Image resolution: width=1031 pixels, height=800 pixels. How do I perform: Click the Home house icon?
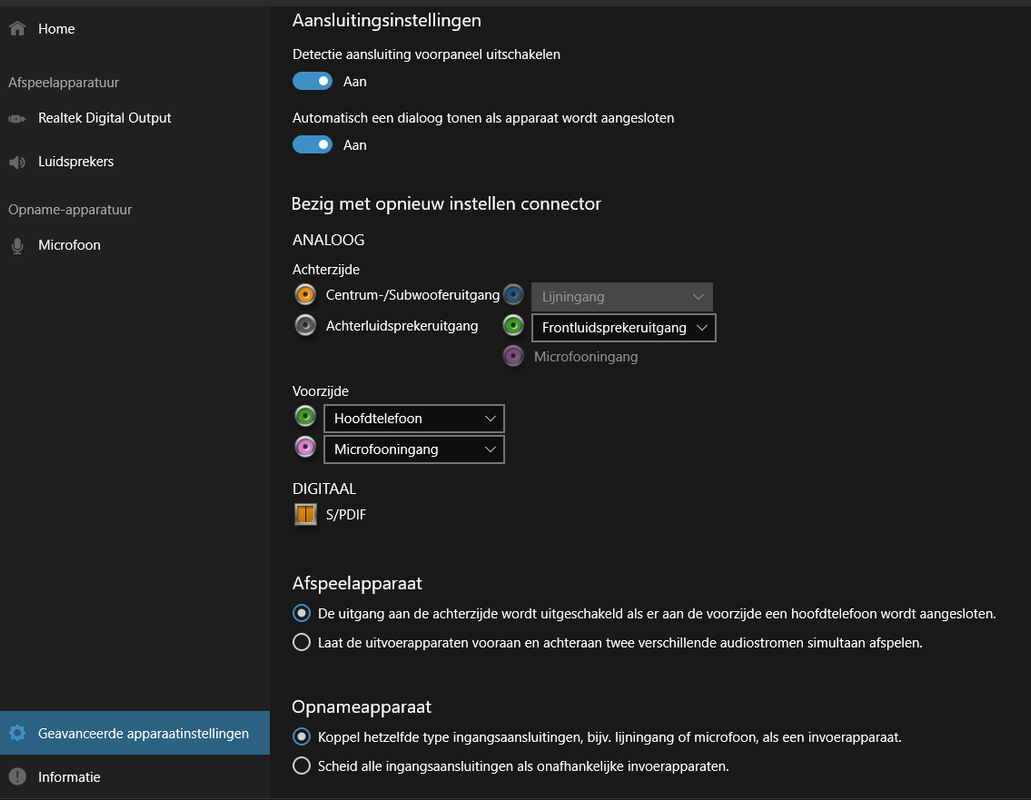[x=18, y=28]
